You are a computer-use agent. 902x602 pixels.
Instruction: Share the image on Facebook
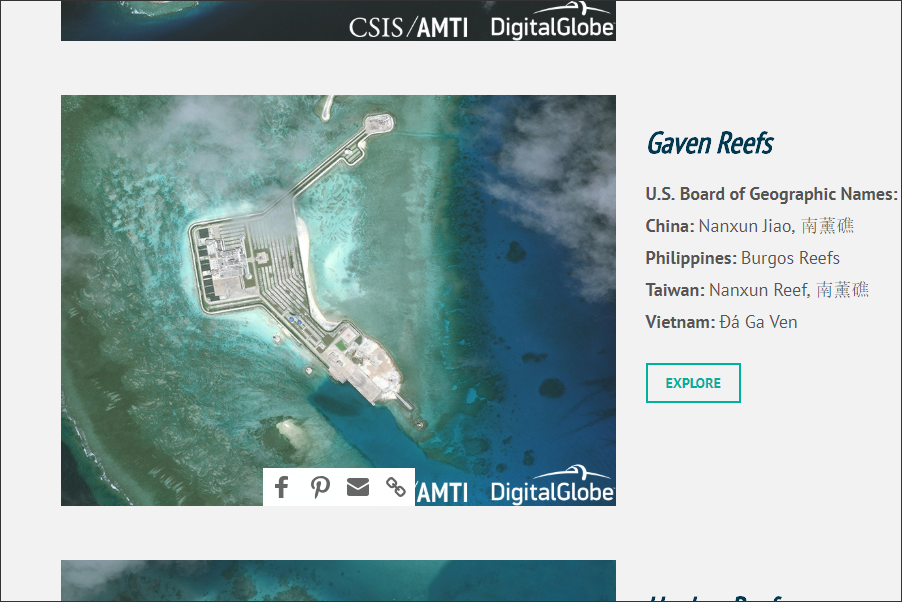(282, 487)
